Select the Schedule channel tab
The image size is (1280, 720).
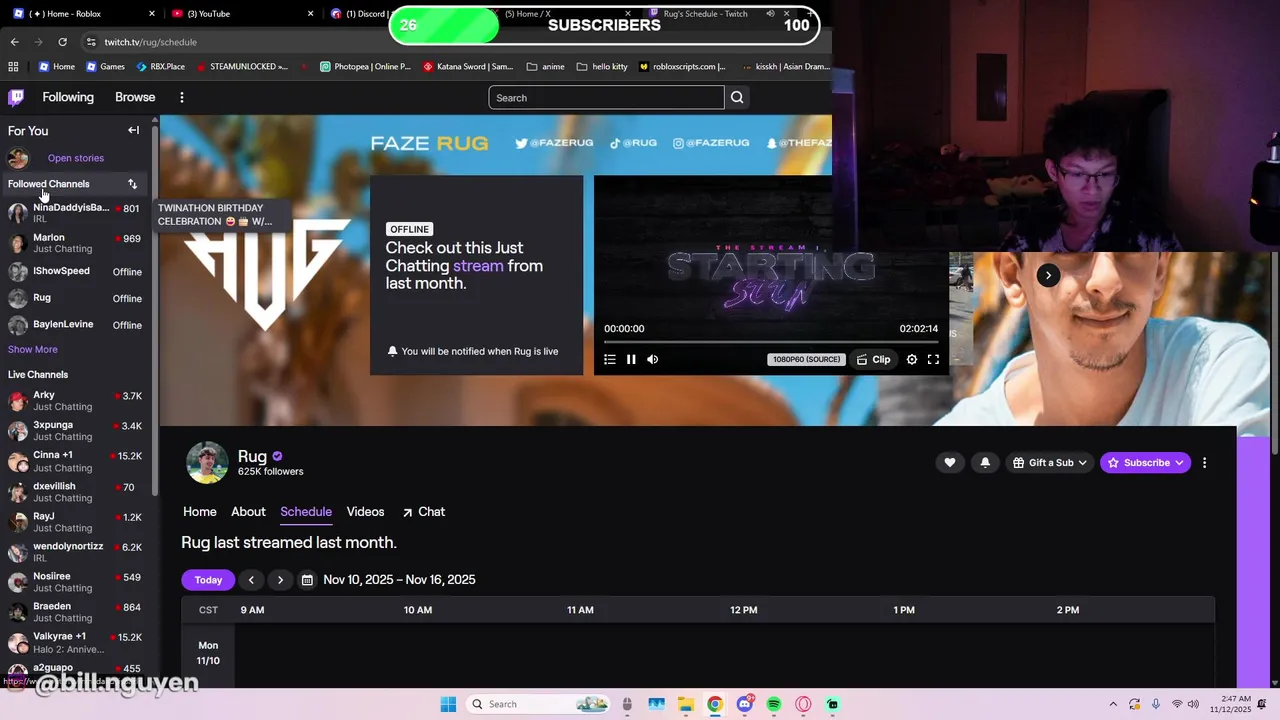tap(306, 511)
